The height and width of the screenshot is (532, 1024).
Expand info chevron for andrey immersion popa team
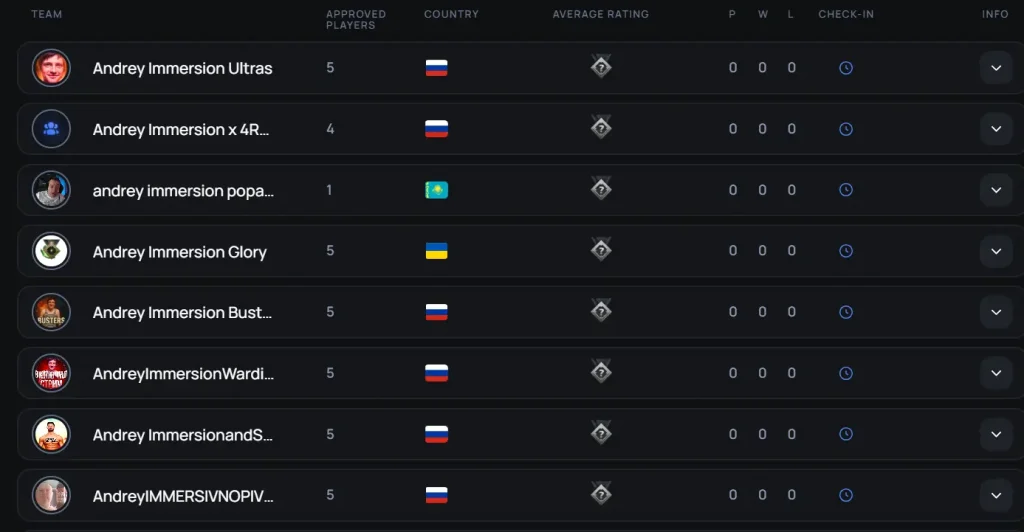click(996, 190)
